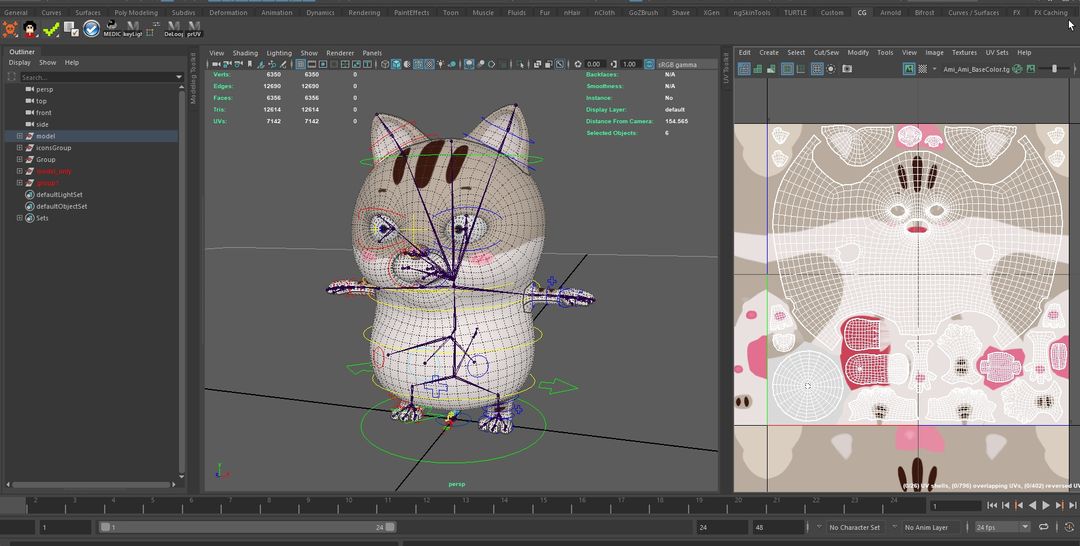Select the front camera in Outliner

43,113
